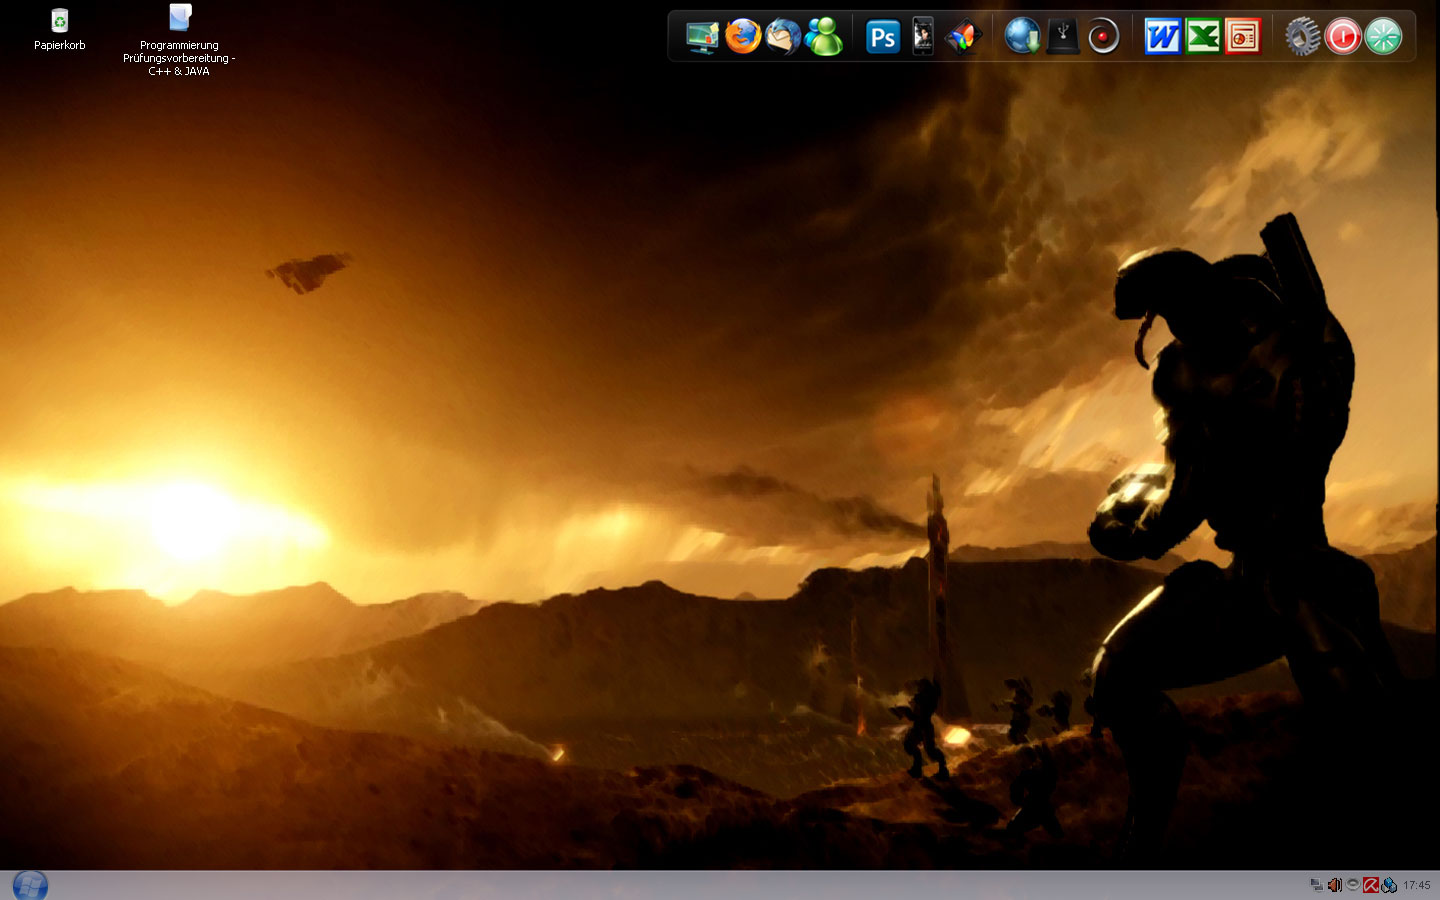Screen dimensions: 1440x900
Task: Open the USB drive dock icon
Action: tap(1062, 37)
